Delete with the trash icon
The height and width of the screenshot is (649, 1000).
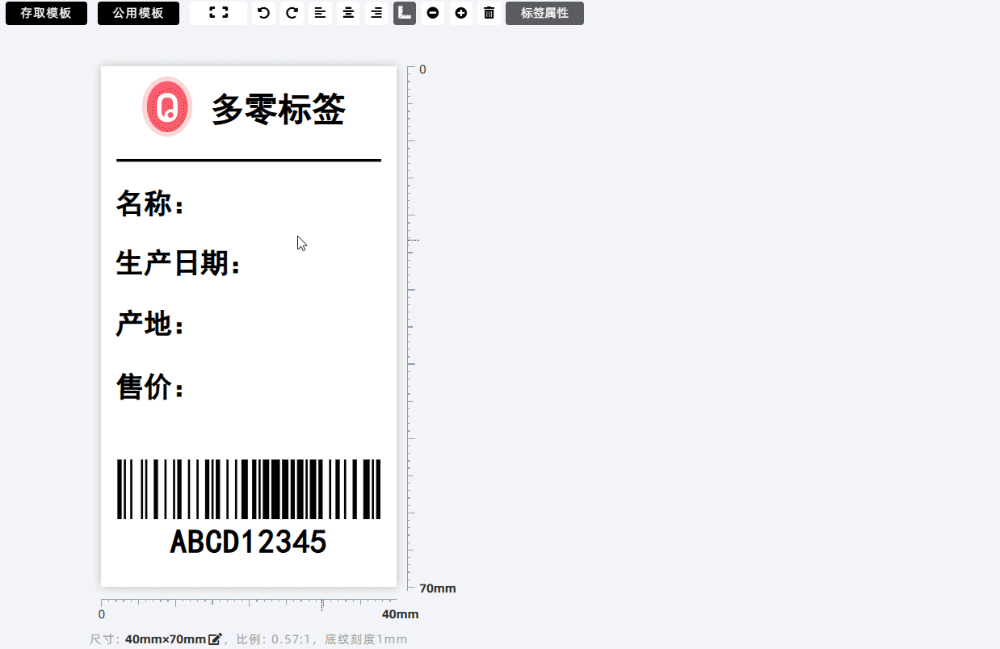[489, 13]
